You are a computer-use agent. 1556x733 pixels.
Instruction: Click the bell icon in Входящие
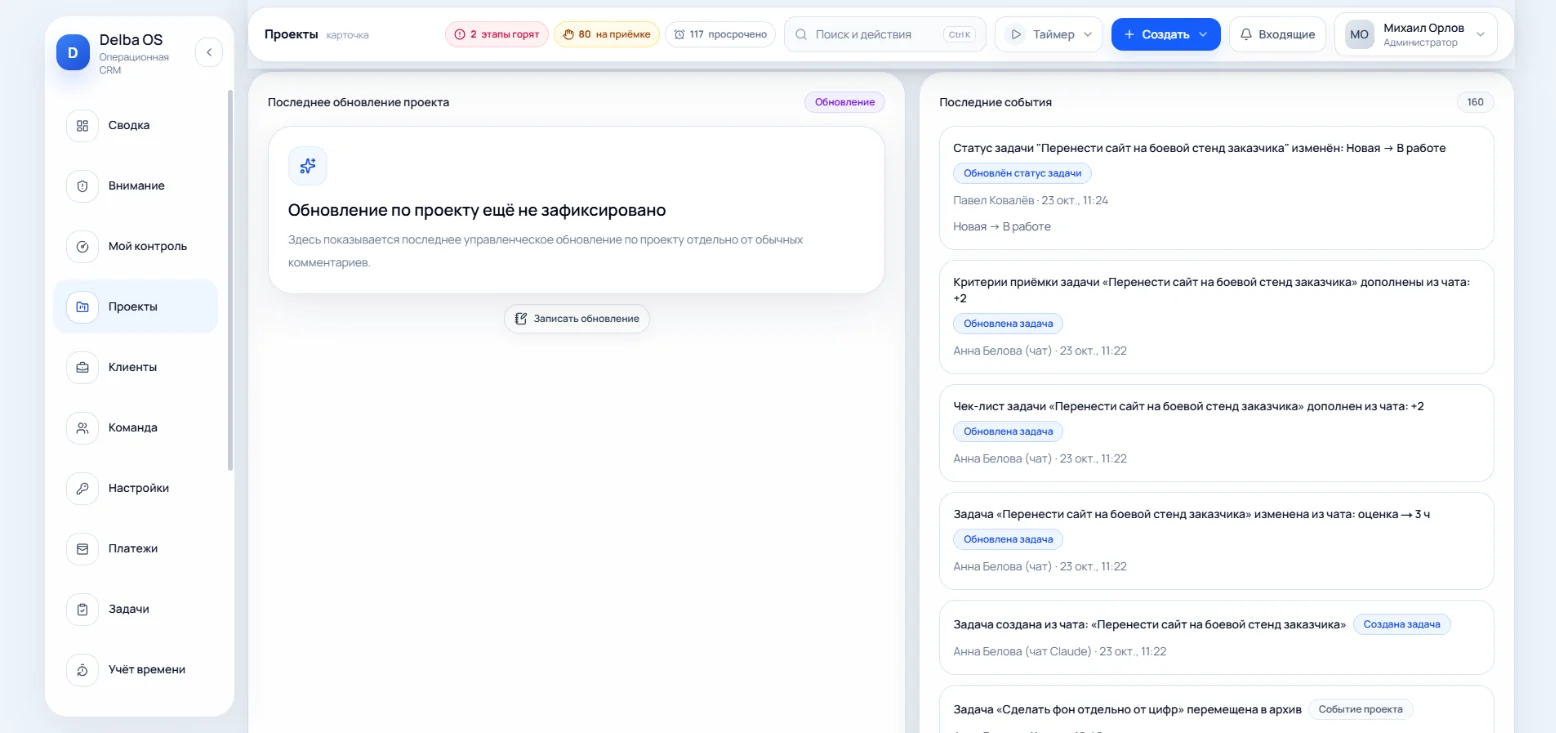[1246, 34]
